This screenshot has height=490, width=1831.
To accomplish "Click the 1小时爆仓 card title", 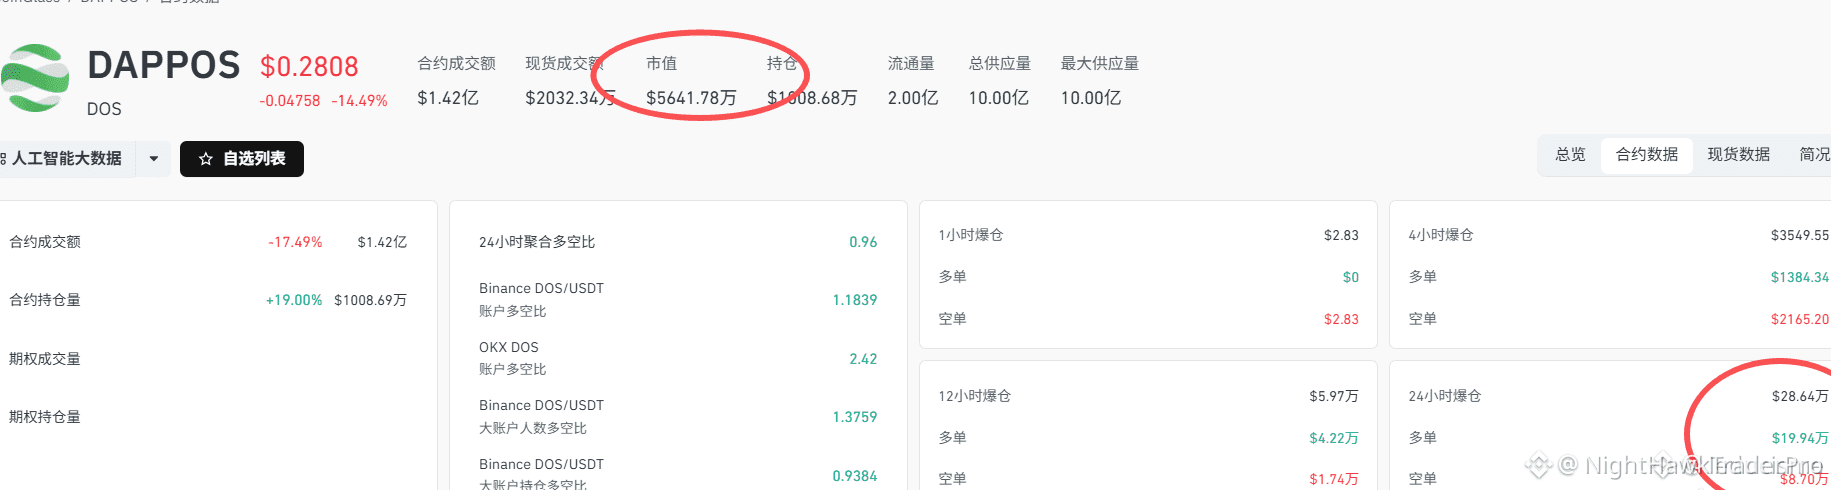I will [971, 235].
